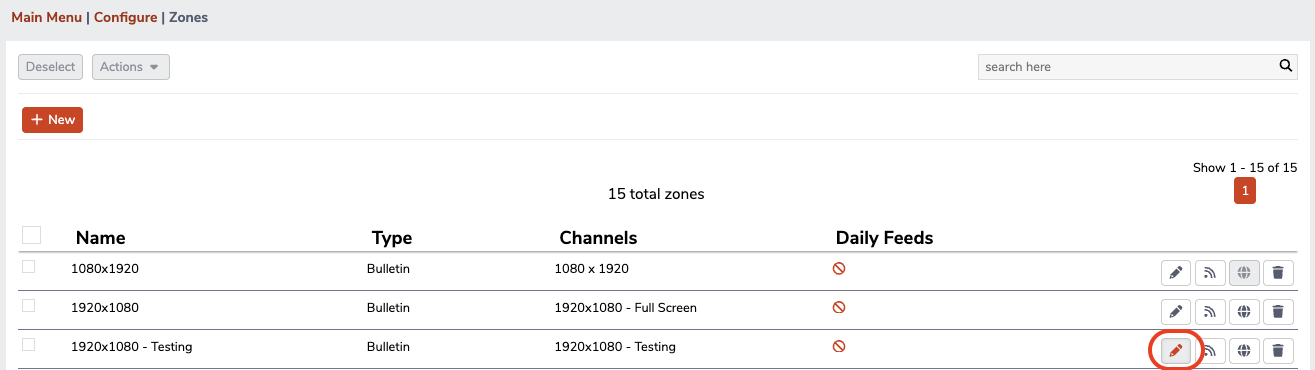
Task: Click Bulletin type in 1920x1080 - Testing row
Action: (x=388, y=347)
